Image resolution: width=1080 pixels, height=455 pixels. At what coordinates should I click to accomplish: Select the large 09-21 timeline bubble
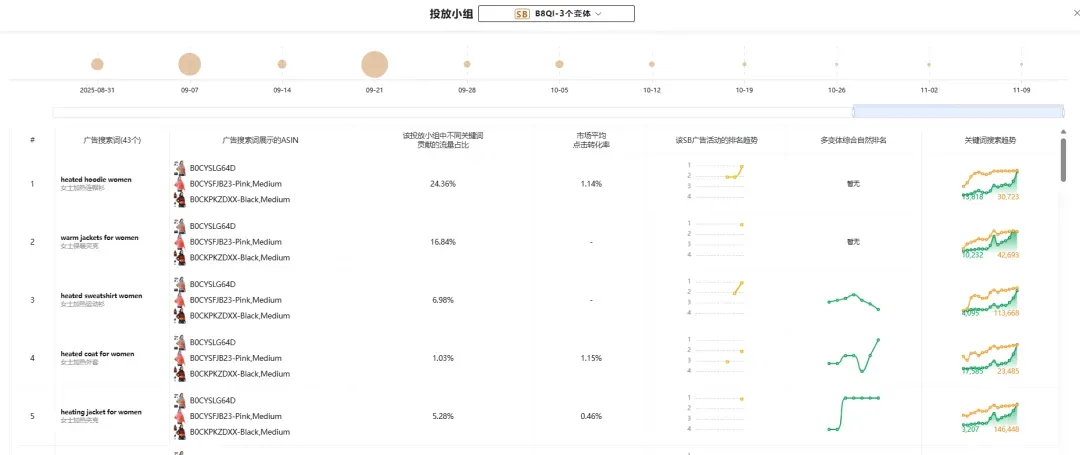375,65
